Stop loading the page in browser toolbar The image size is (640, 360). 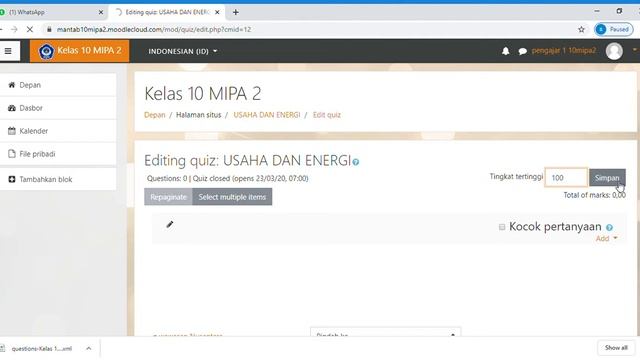click(30, 29)
